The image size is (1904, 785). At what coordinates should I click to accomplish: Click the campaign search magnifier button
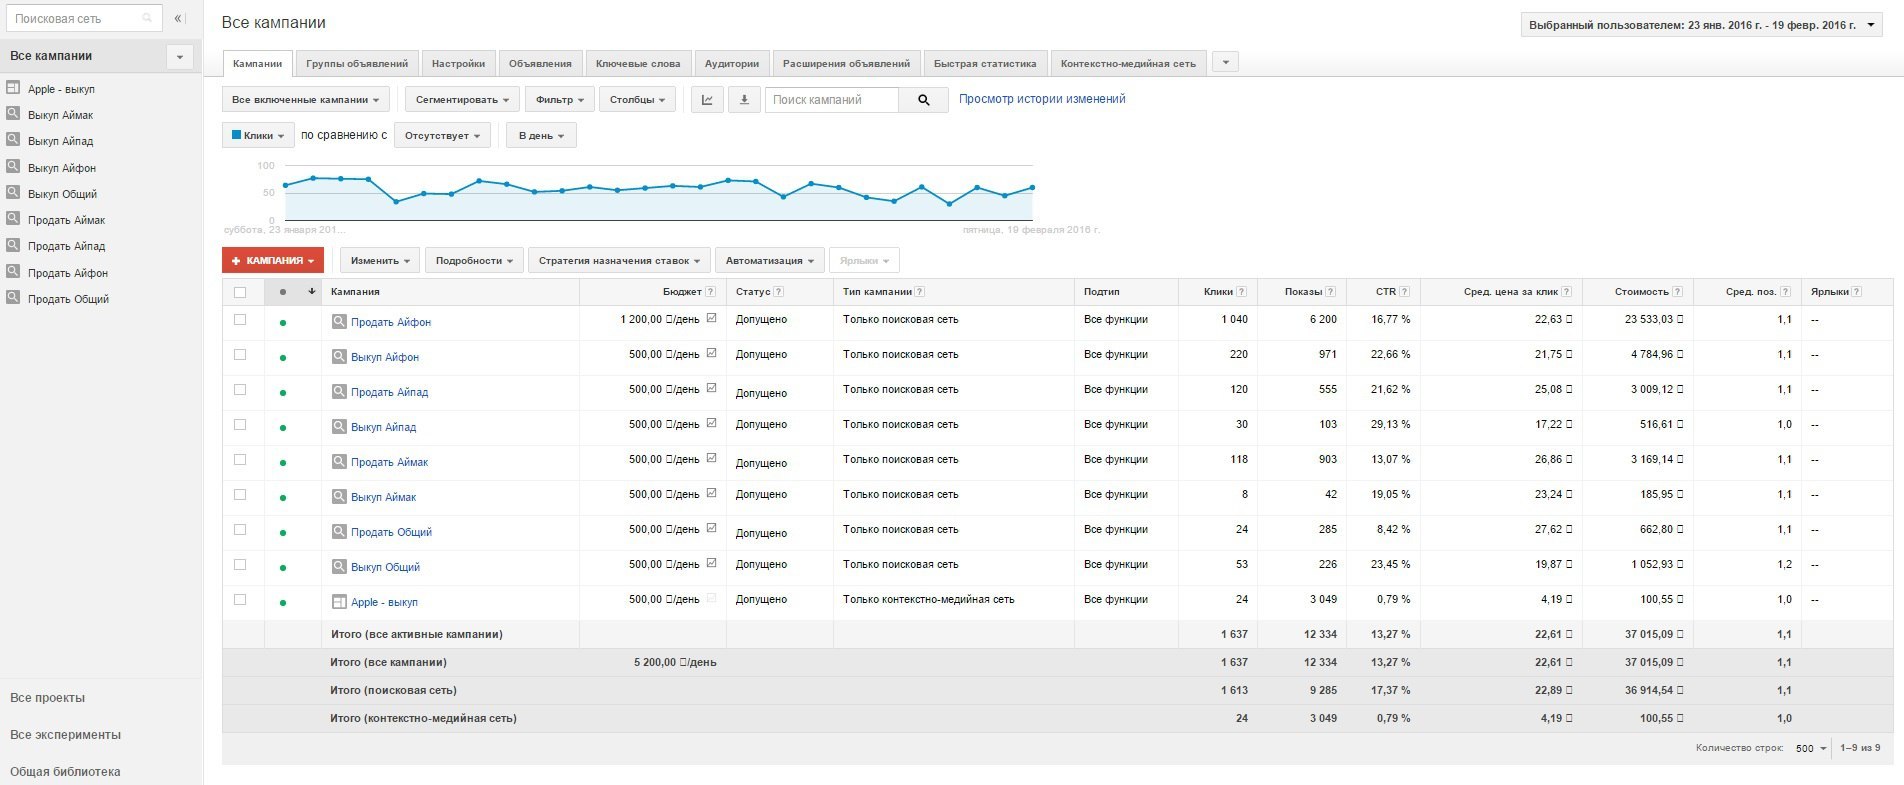pos(923,100)
